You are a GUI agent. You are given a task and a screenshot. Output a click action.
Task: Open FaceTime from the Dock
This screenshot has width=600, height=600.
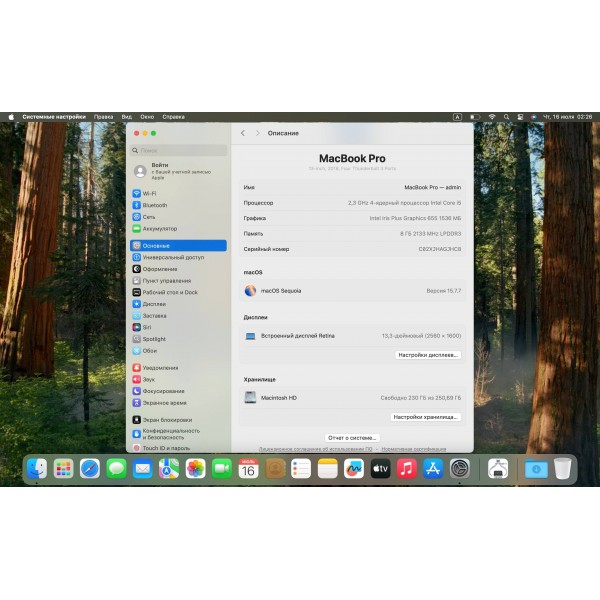tap(222, 468)
